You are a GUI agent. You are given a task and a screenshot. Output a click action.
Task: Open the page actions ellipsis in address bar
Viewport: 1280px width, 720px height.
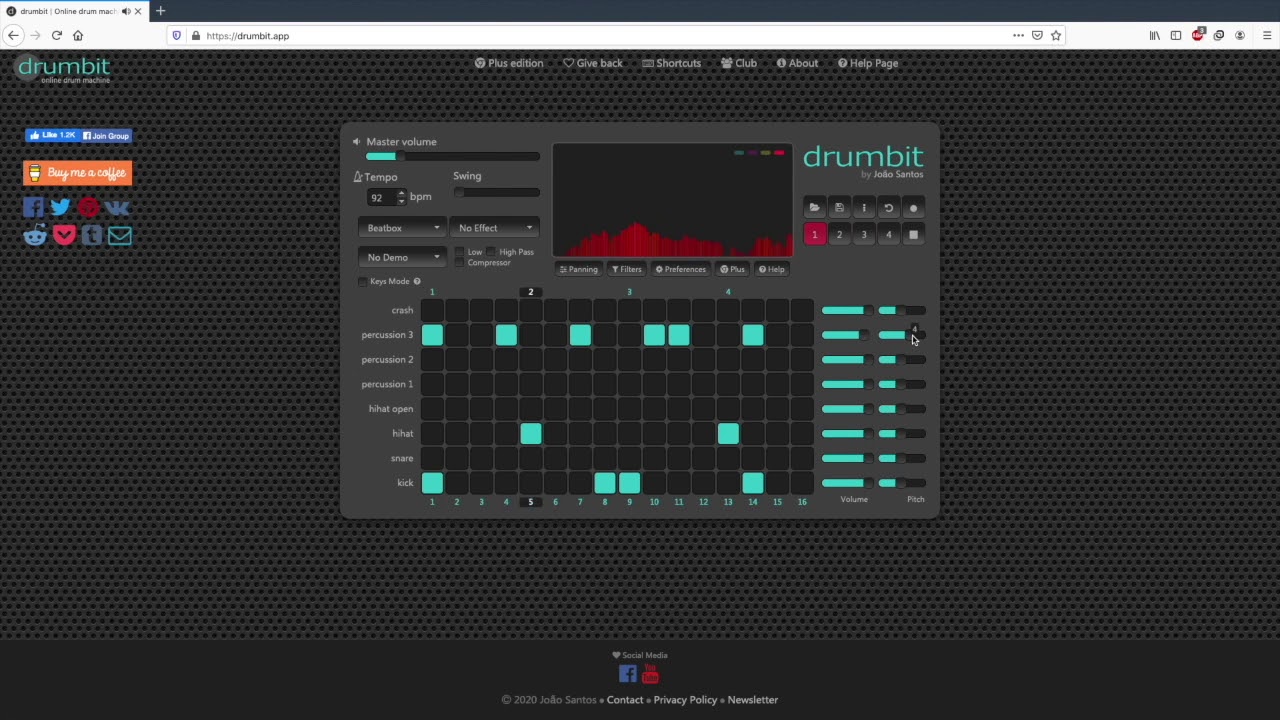1018,35
